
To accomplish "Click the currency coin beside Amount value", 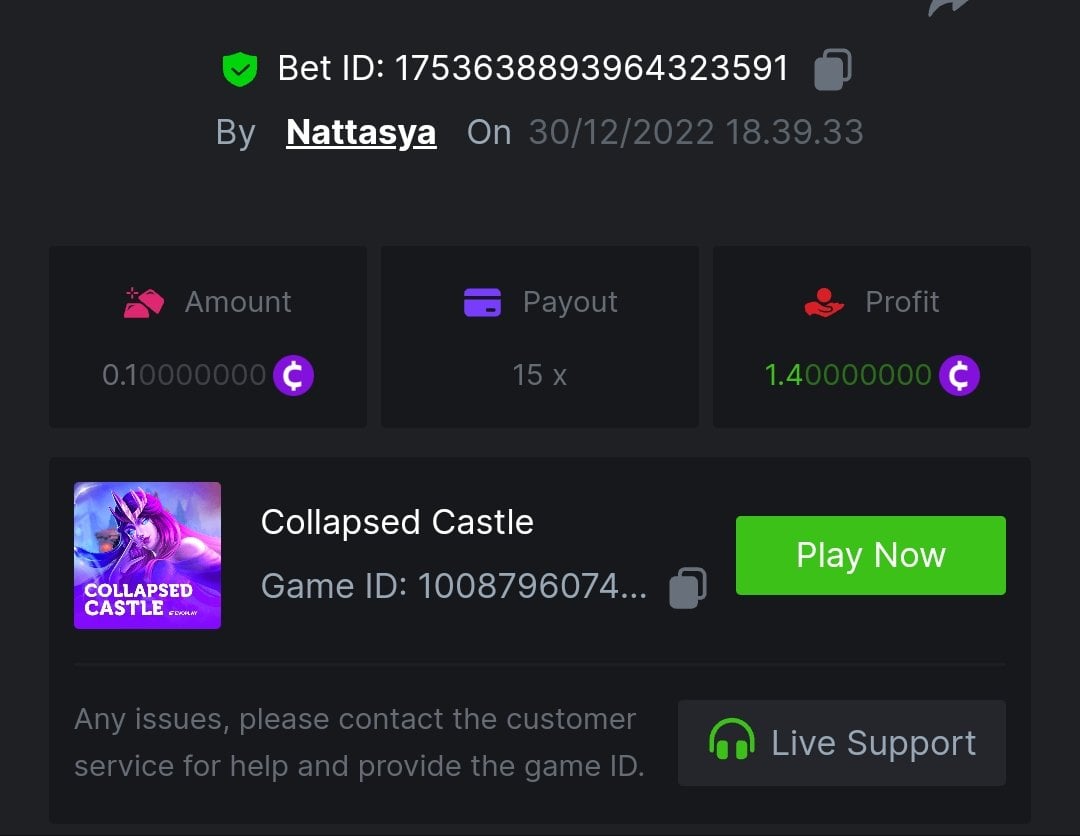I will tap(293, 375).
